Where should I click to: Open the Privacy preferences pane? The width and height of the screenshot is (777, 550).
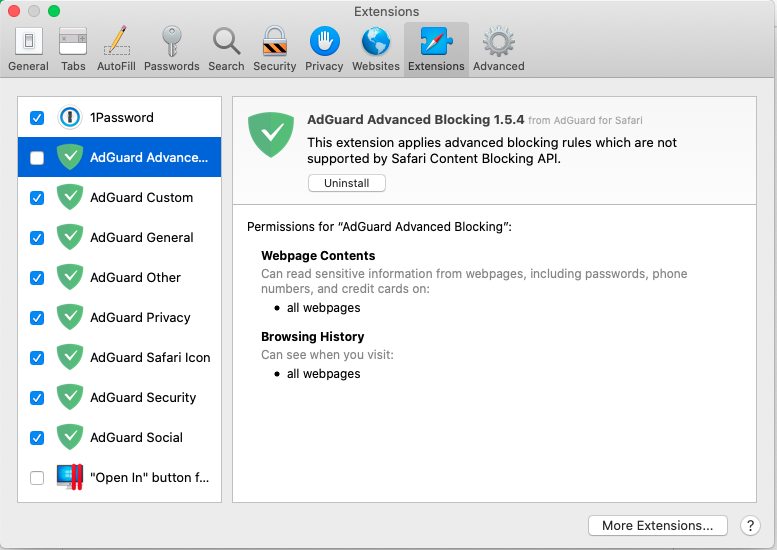point(324,50)
